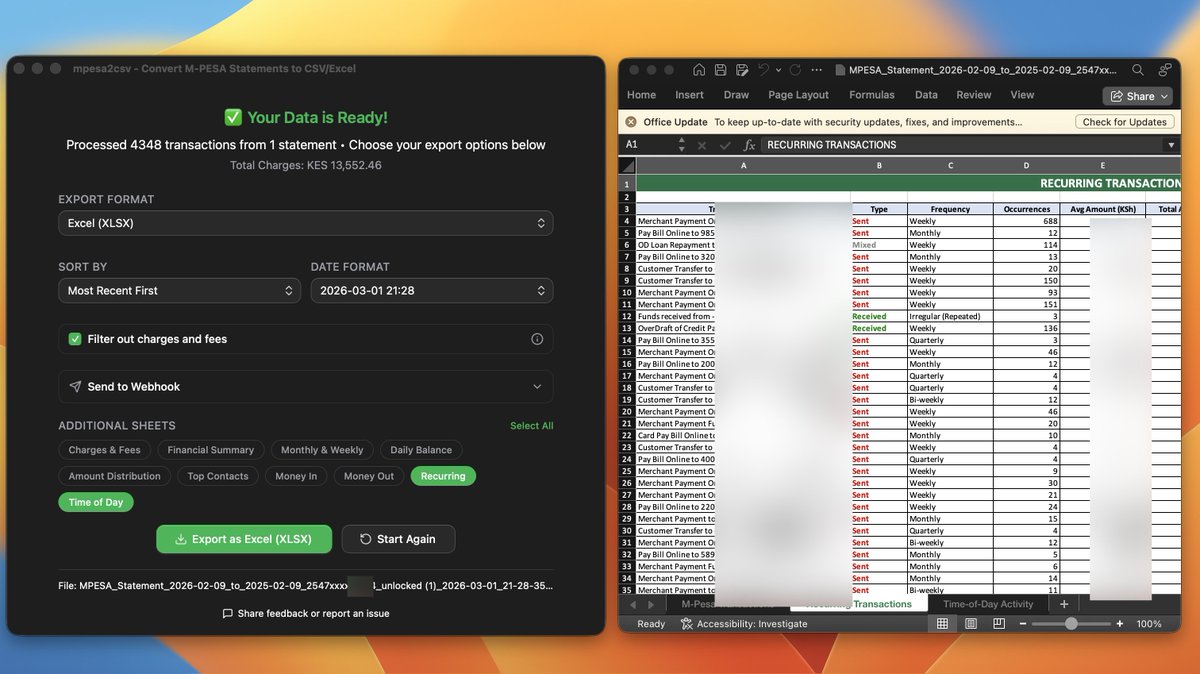This screenshot has width=1200, height=674.
Task: Toggle the Top Contacts sheet chip
Action: pyautogui.click(x=218, y=476)
